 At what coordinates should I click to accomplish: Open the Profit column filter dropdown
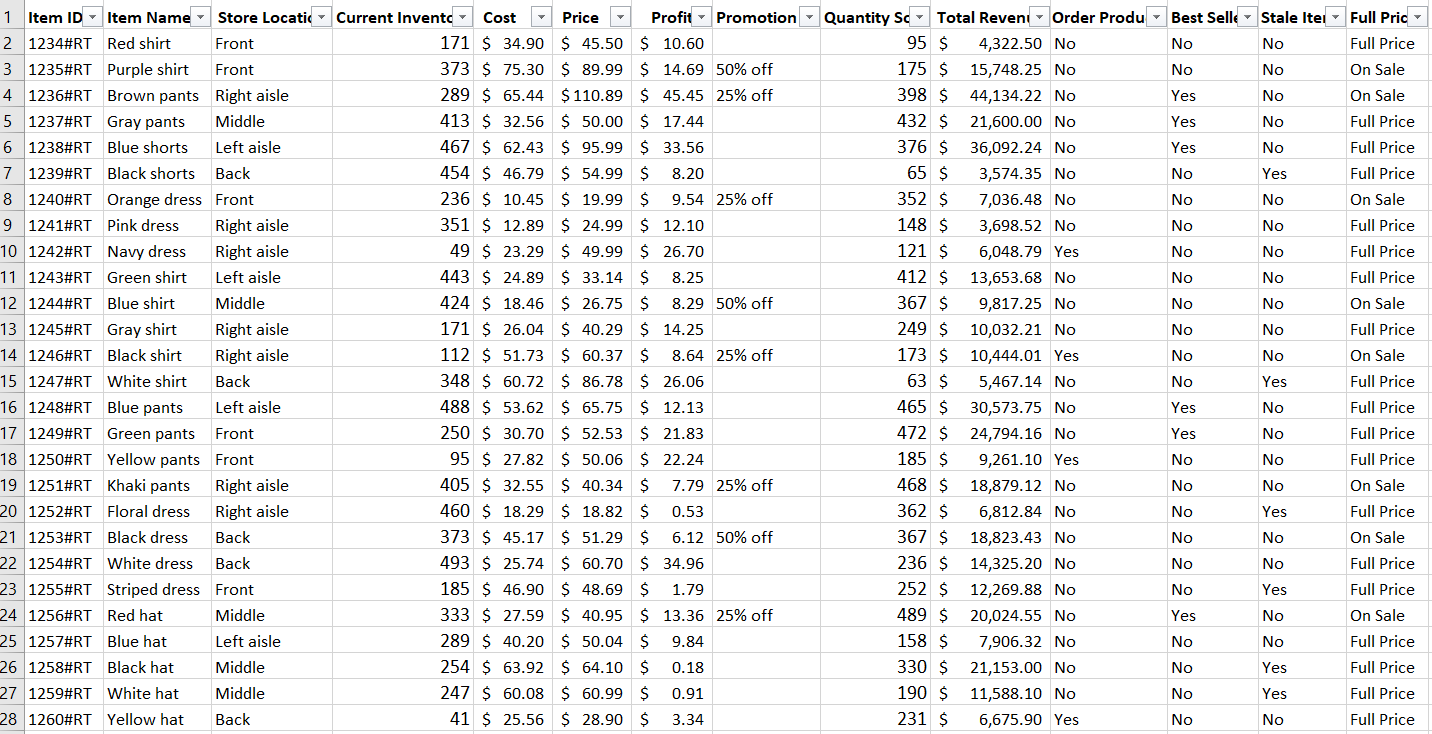(702, 18)
